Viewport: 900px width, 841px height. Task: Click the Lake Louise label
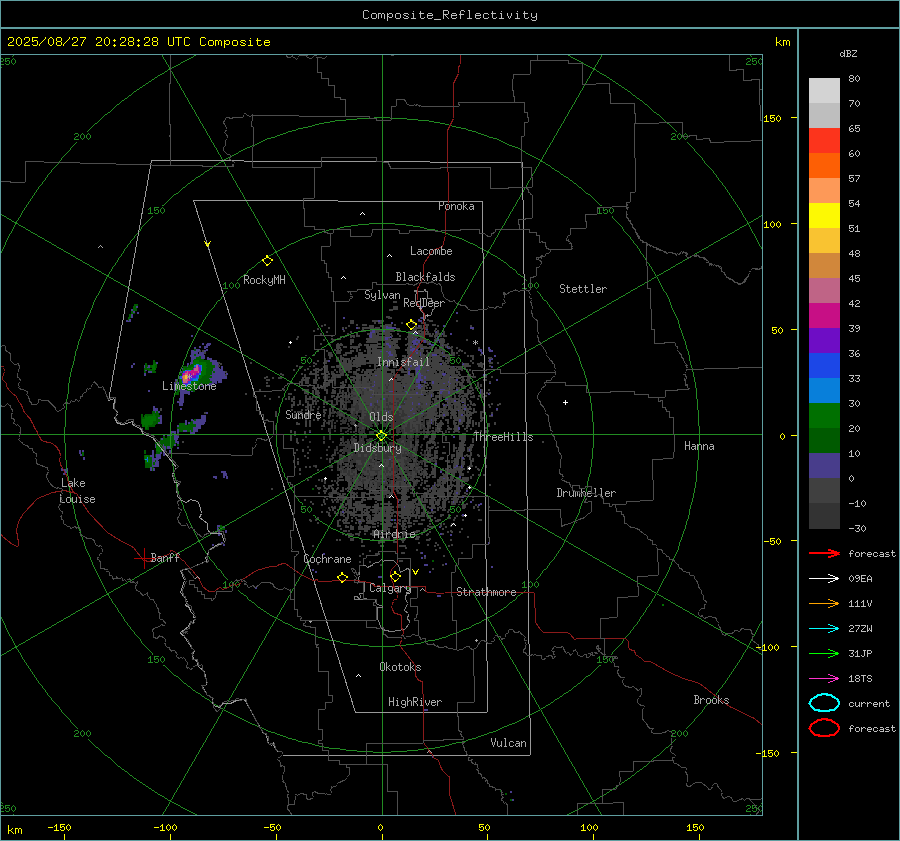pos(77,491)
